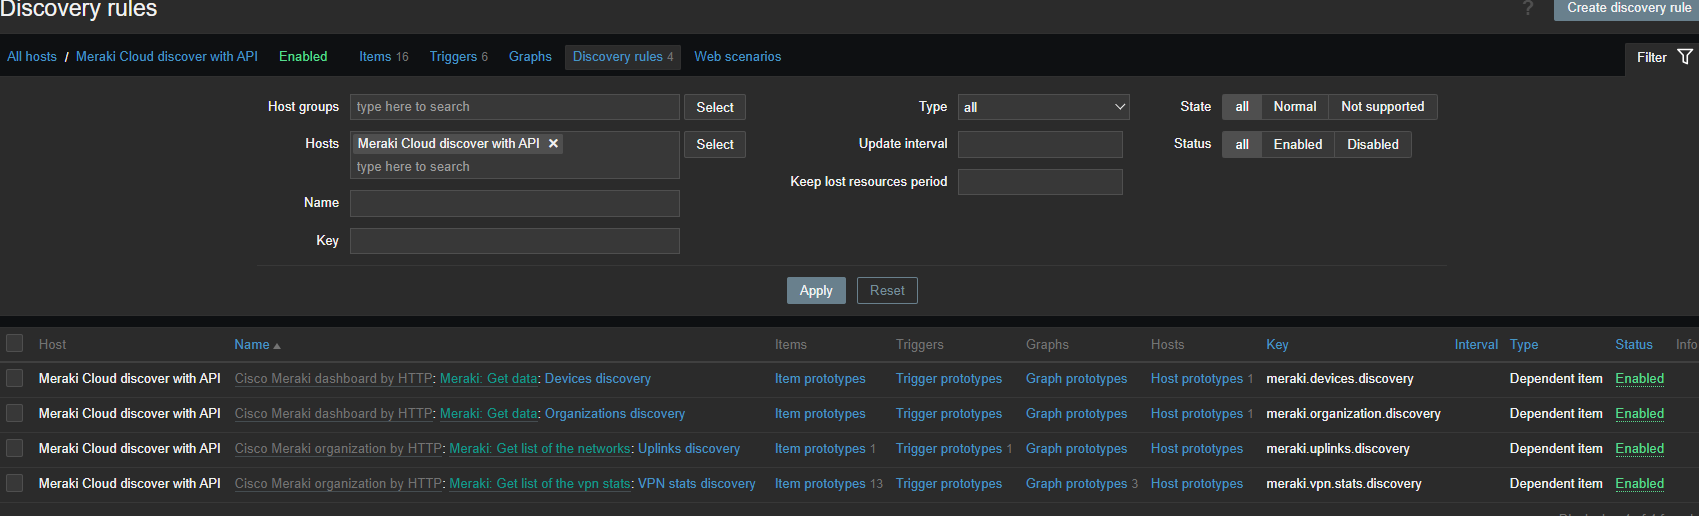The width and height of the screenshot is (1699, 516).
Task: Reset the filter settings
Action: point(887,291)
